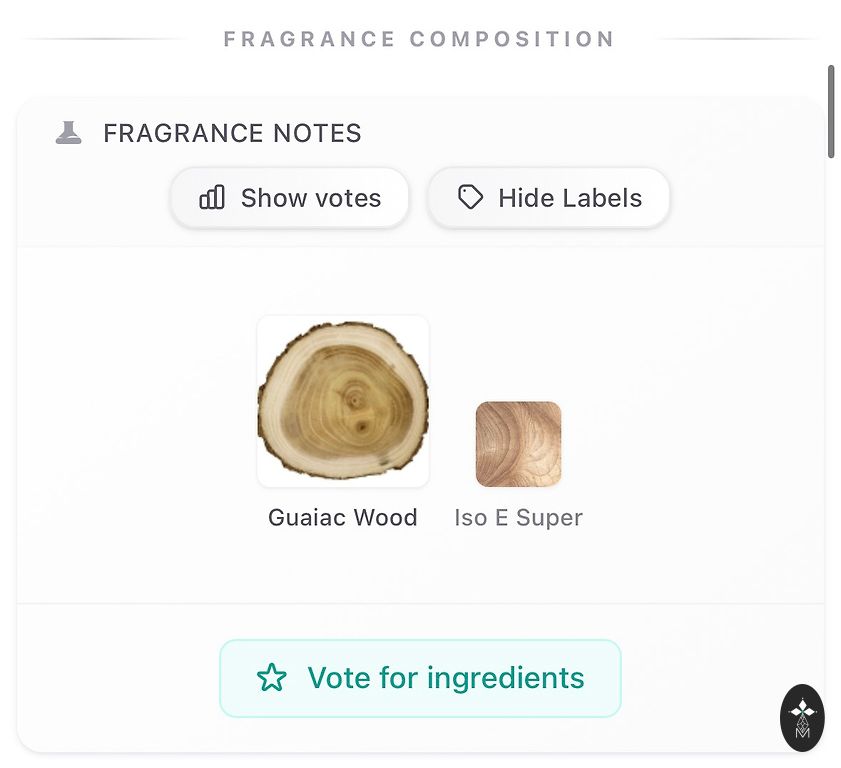This screenshot has width=841, height=768.
Task: Click the FRAGRANCE COMPOSITION section title
Action: (419, 40)
